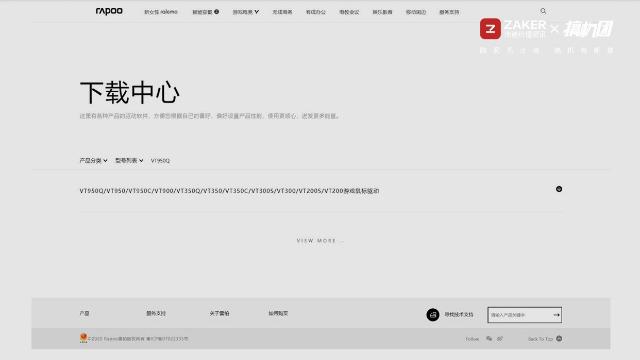Click the orange police badge icon in footer
The height and width of the screenshot is (360, 640).
83,338
